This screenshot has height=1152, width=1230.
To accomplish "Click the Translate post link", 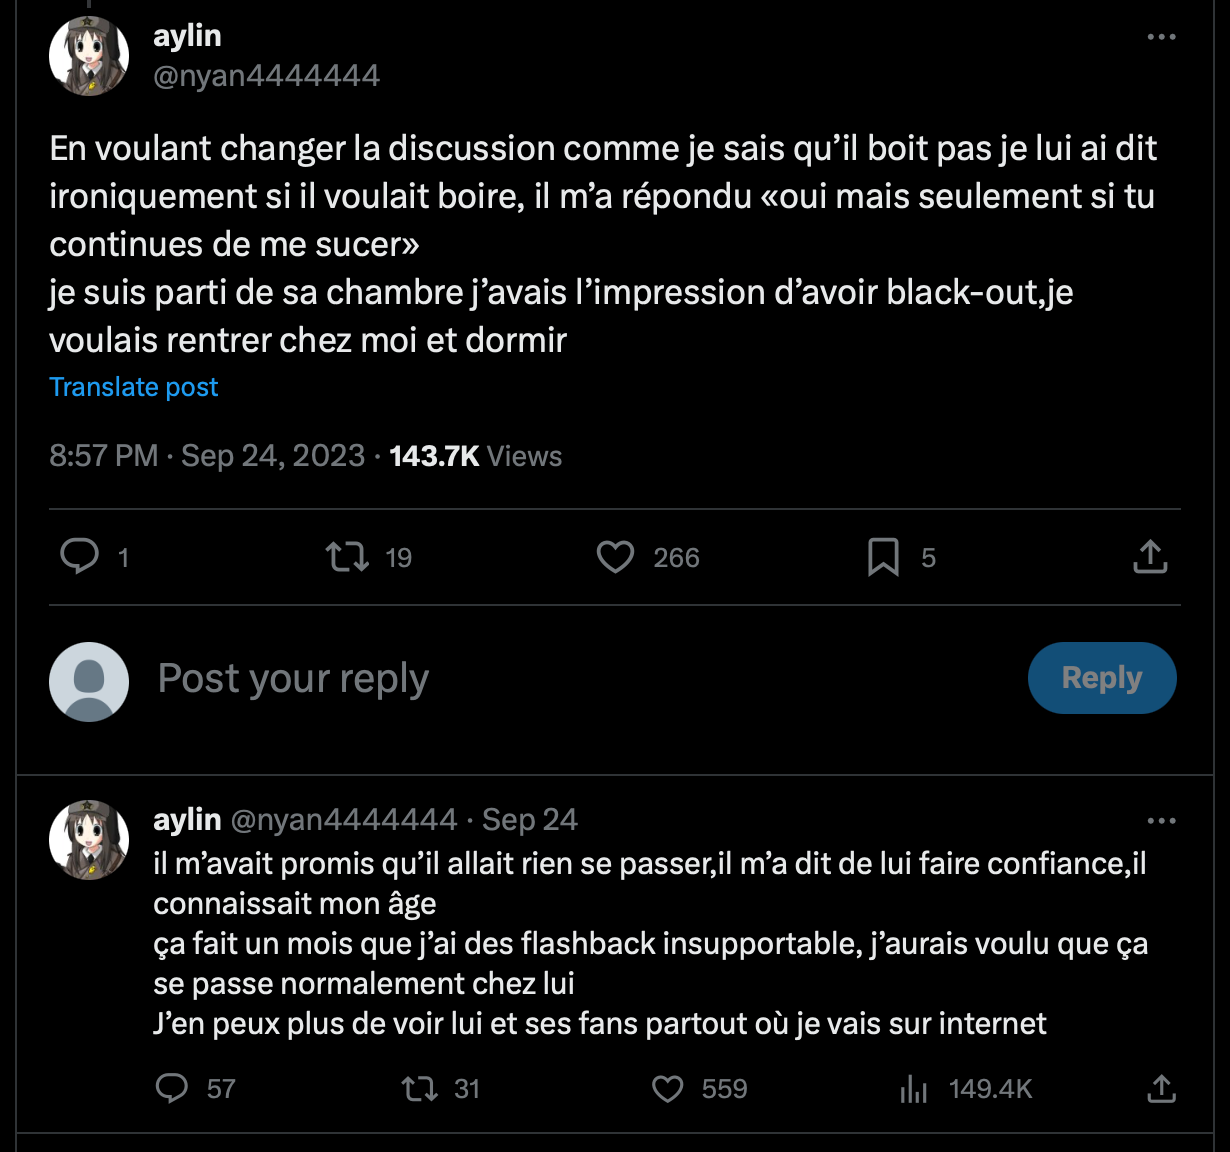I will tap(134, 387).
